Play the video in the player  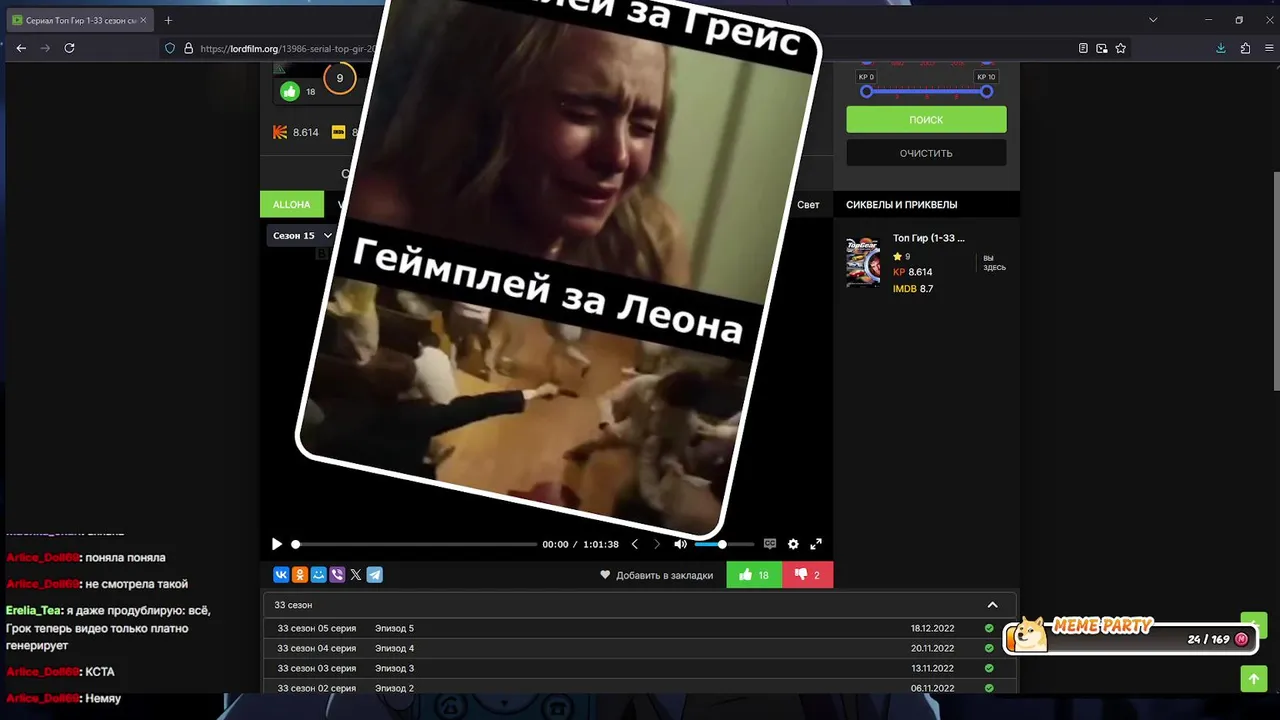[277, 544]
